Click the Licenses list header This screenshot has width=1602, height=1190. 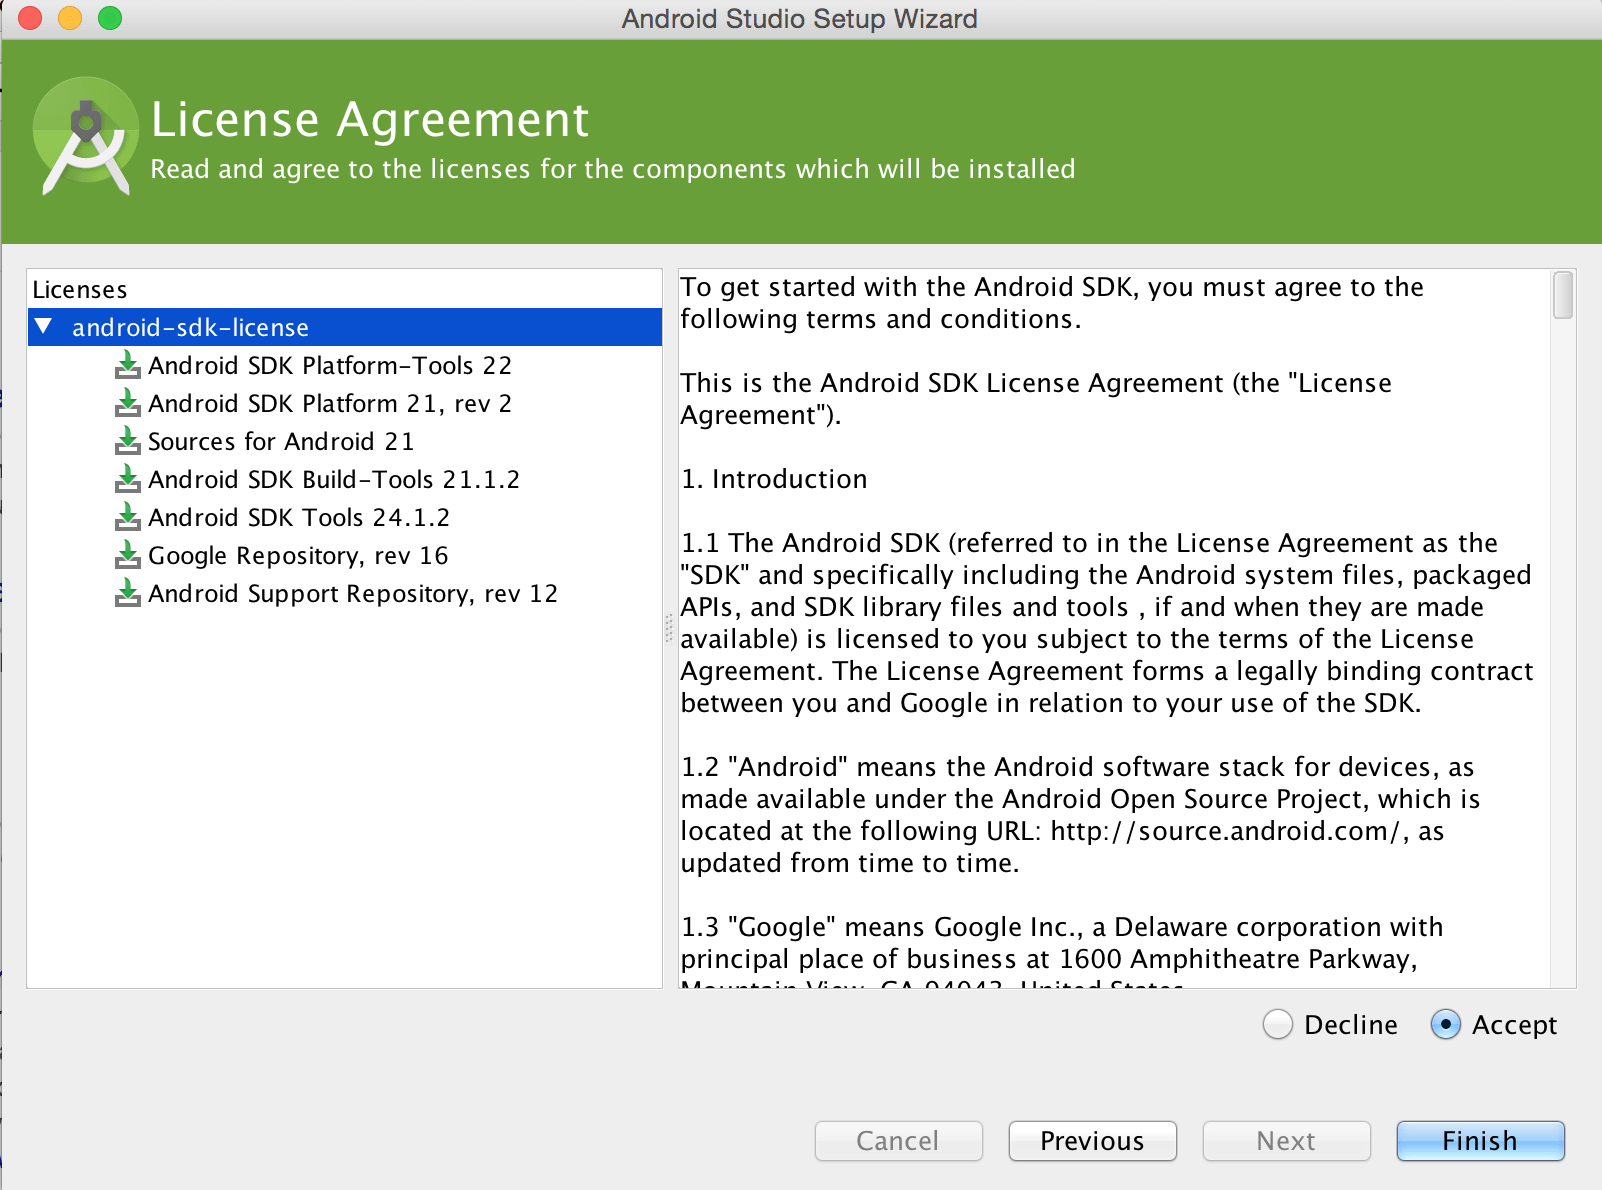[80, 290]
